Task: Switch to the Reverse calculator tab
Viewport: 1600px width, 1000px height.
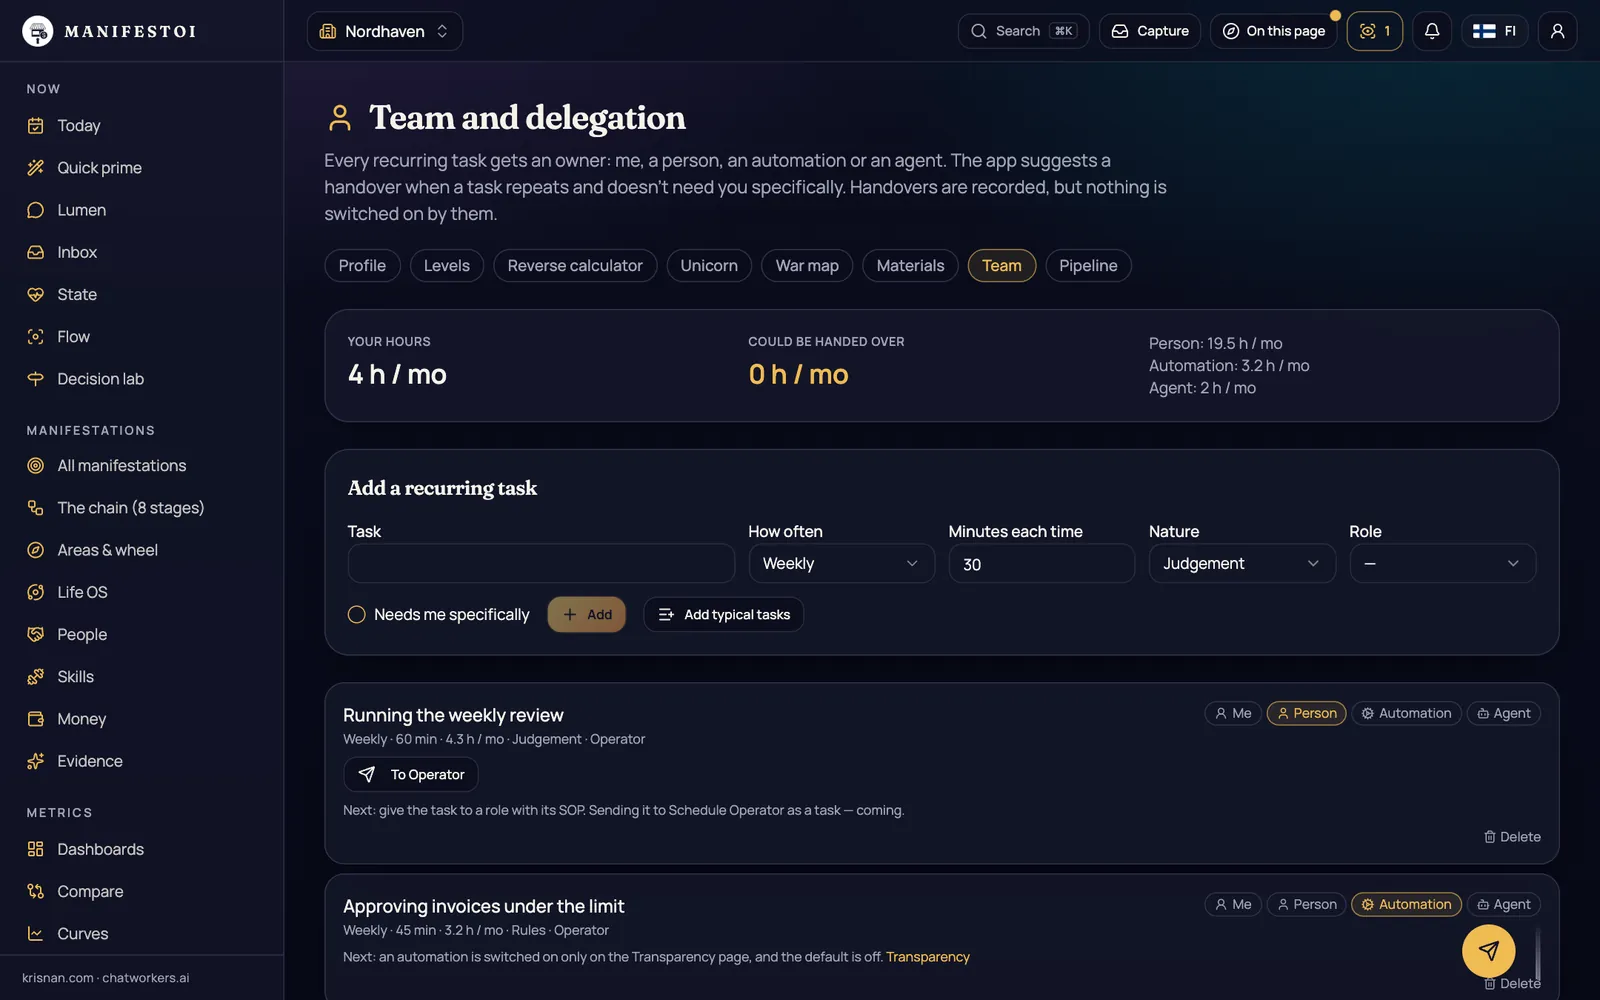Action: point(575,266)
